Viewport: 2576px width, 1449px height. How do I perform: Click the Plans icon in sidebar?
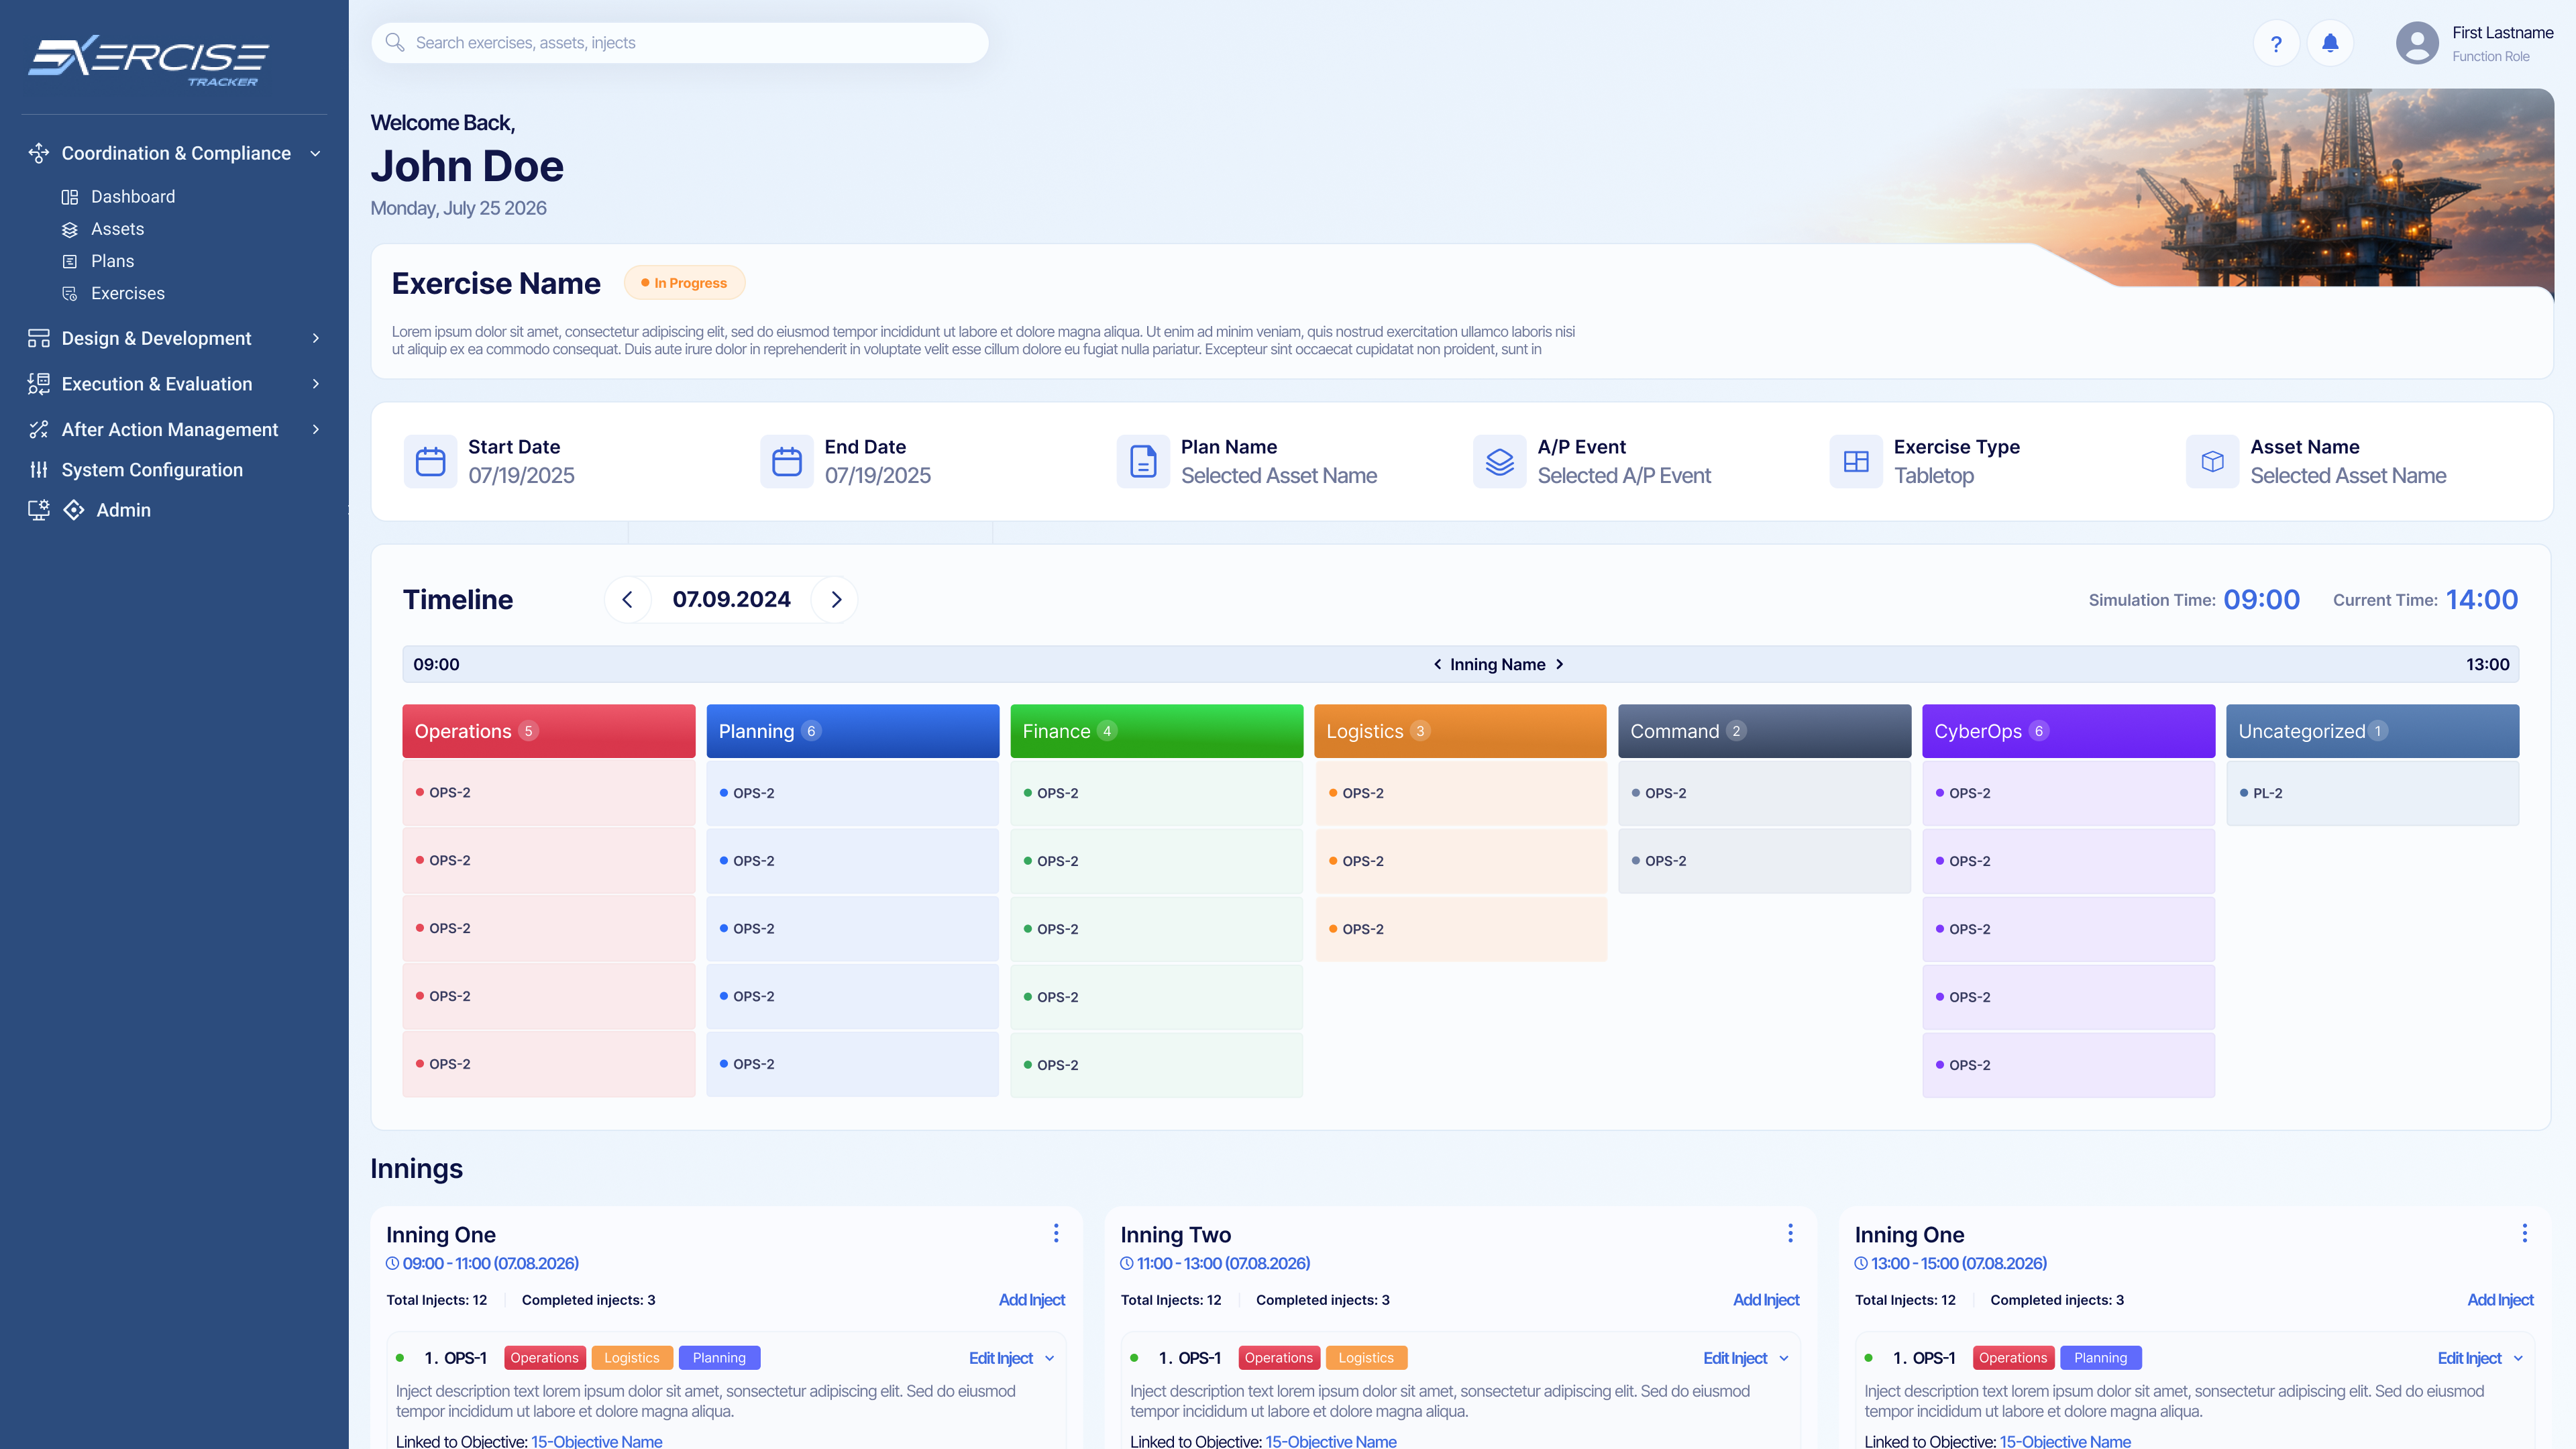point(70,261)
